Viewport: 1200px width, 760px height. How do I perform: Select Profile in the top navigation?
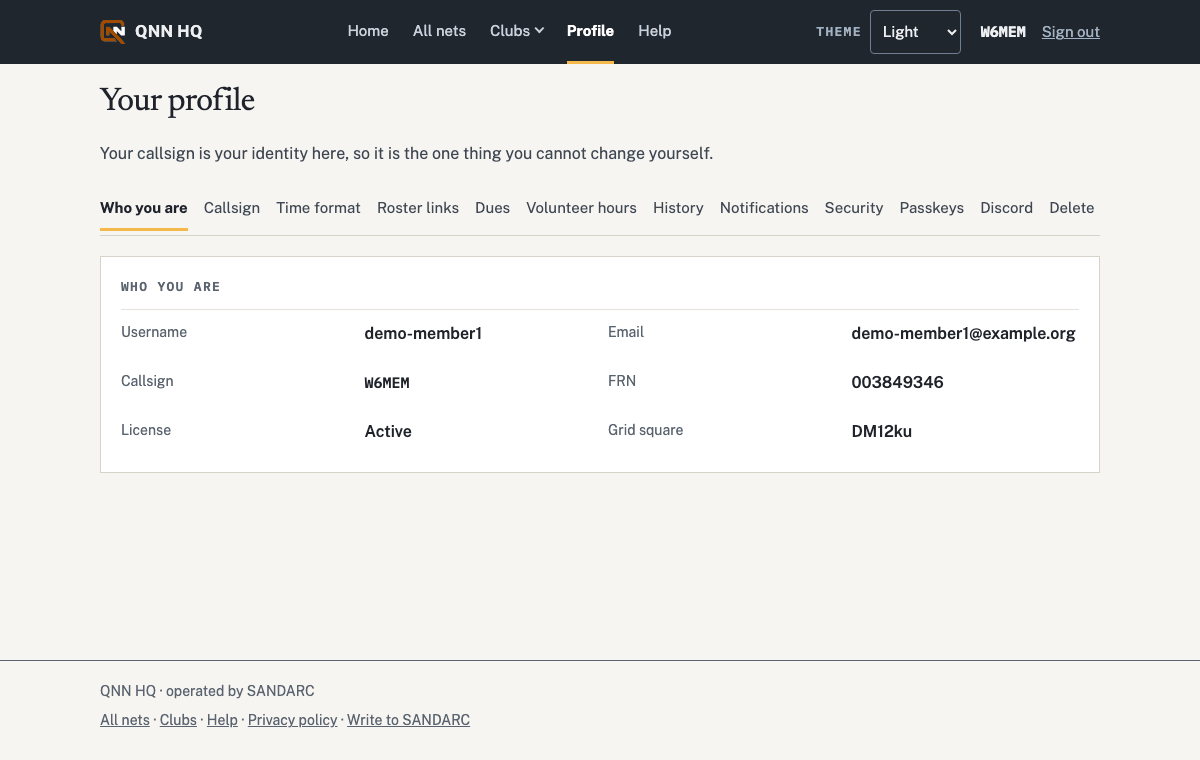point(590,31)
